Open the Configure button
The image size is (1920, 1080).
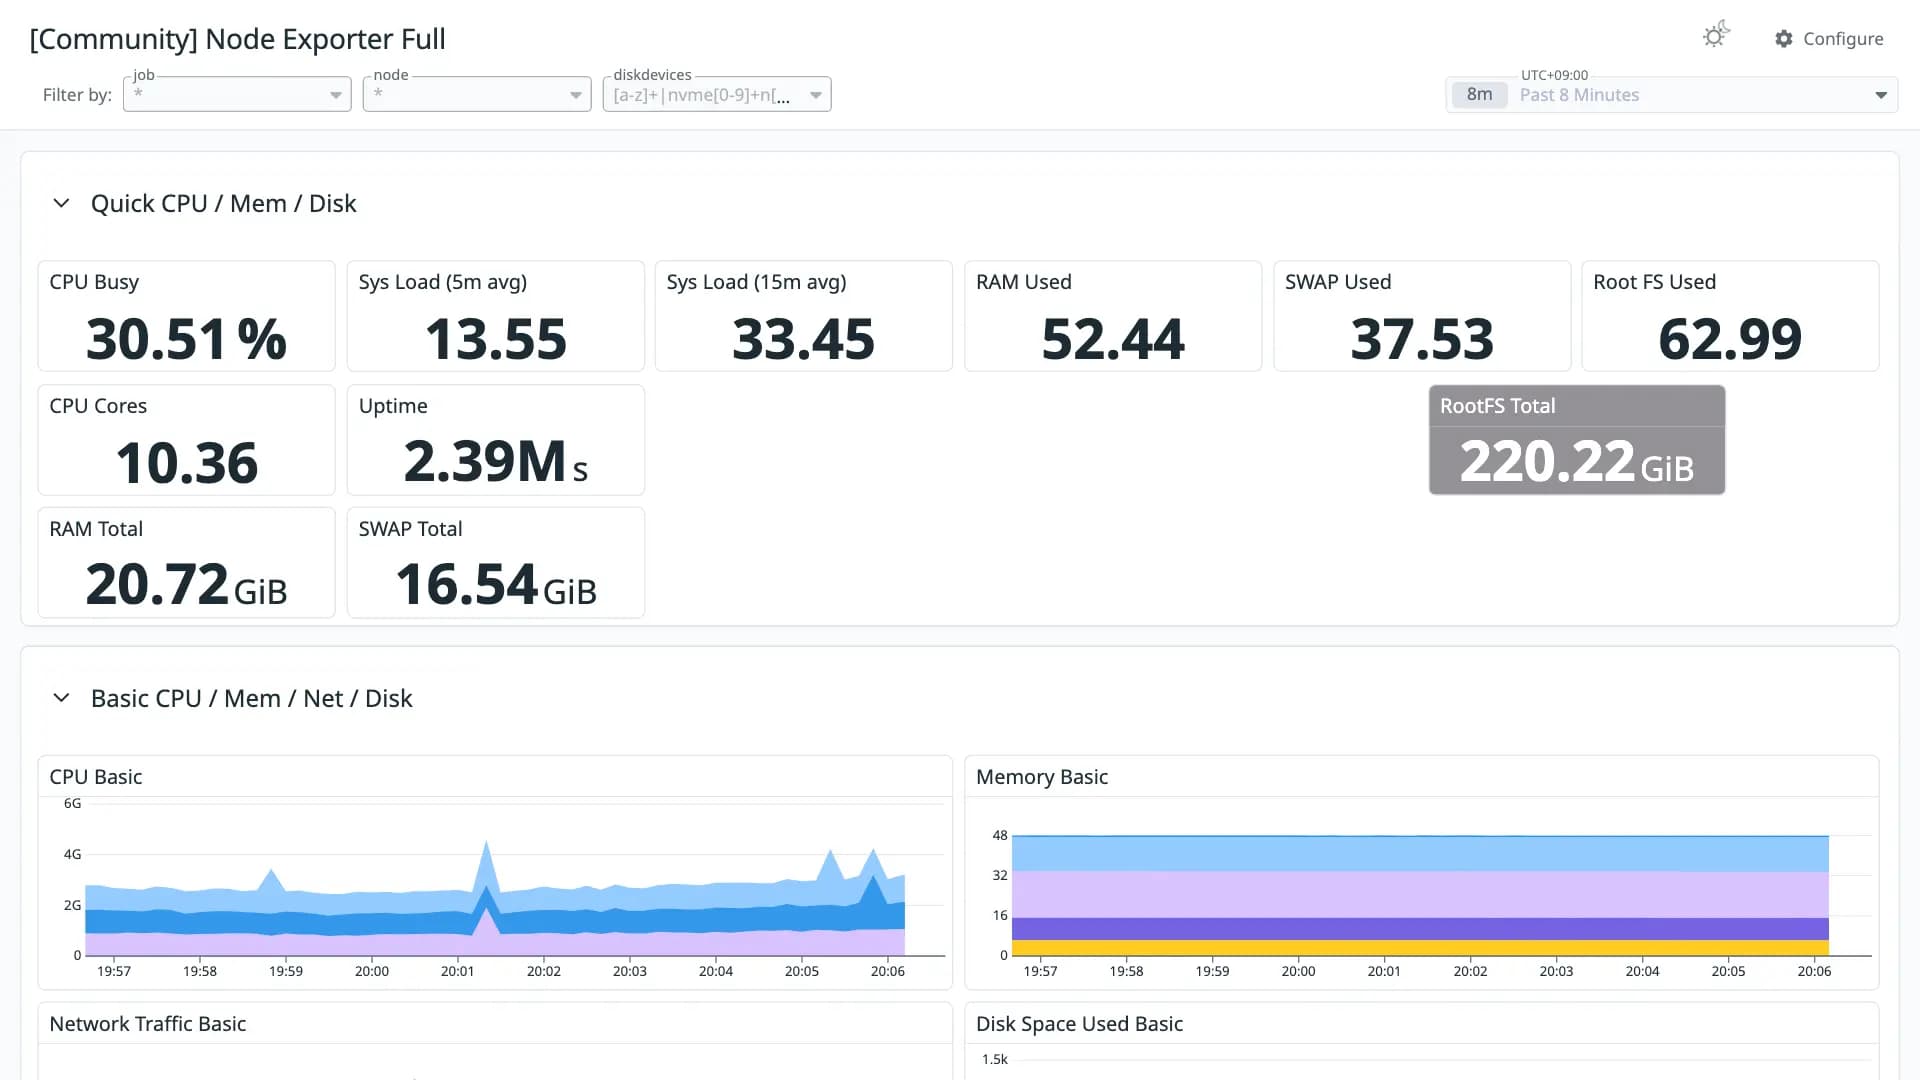coord(1829,38)
